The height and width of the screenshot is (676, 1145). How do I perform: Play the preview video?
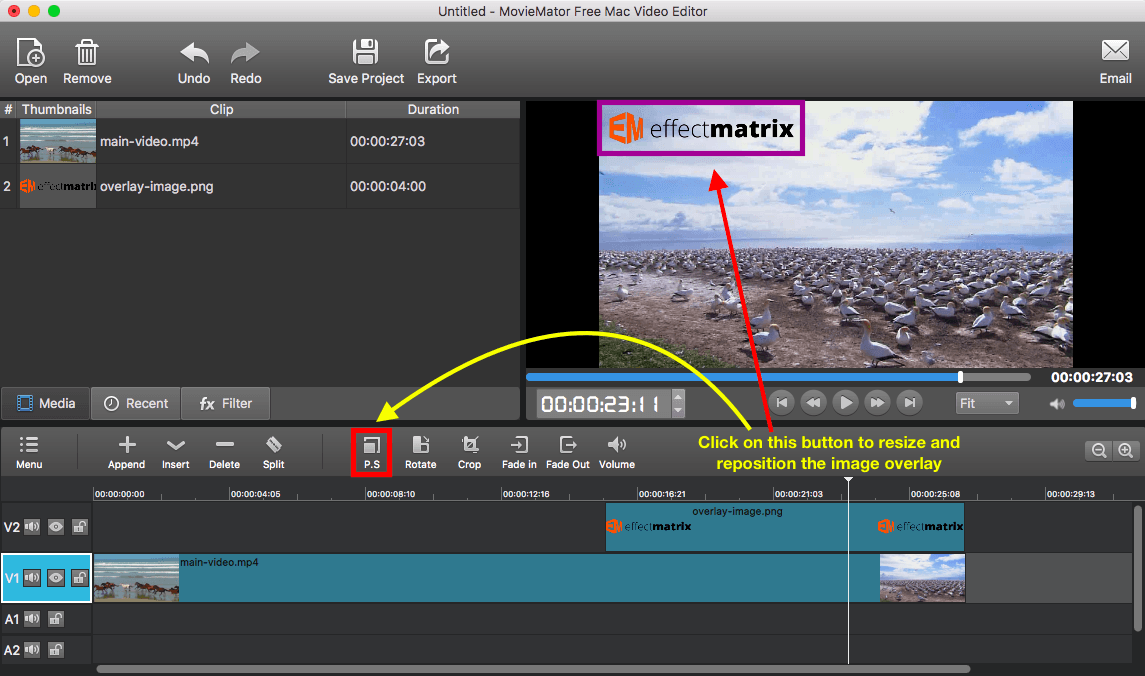click(x=846, y=402)
